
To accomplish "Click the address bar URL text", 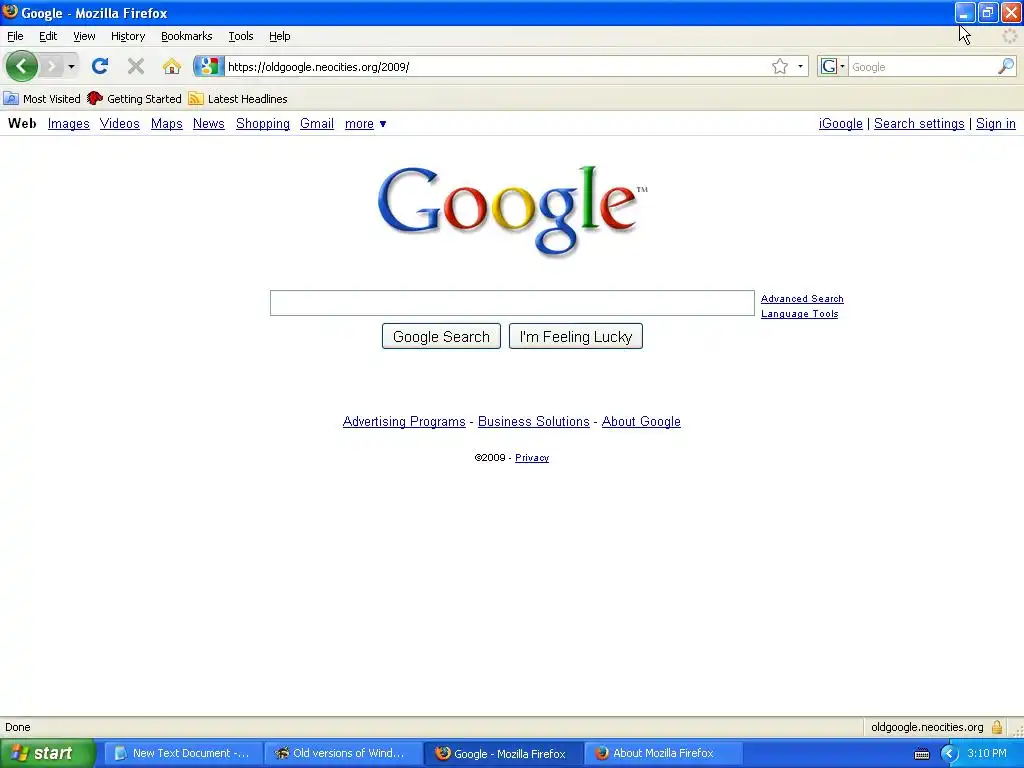I will (318, 67).
